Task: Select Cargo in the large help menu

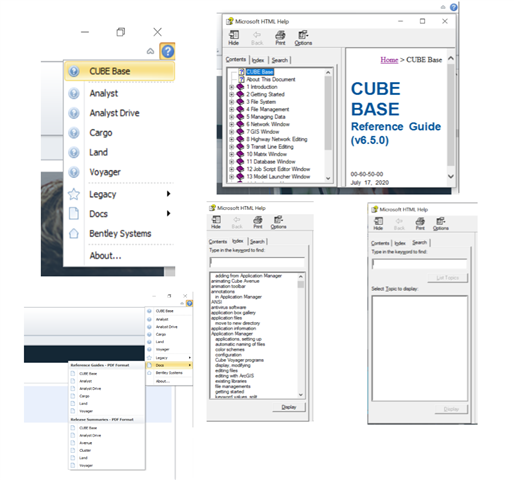Action: [101, 133]
